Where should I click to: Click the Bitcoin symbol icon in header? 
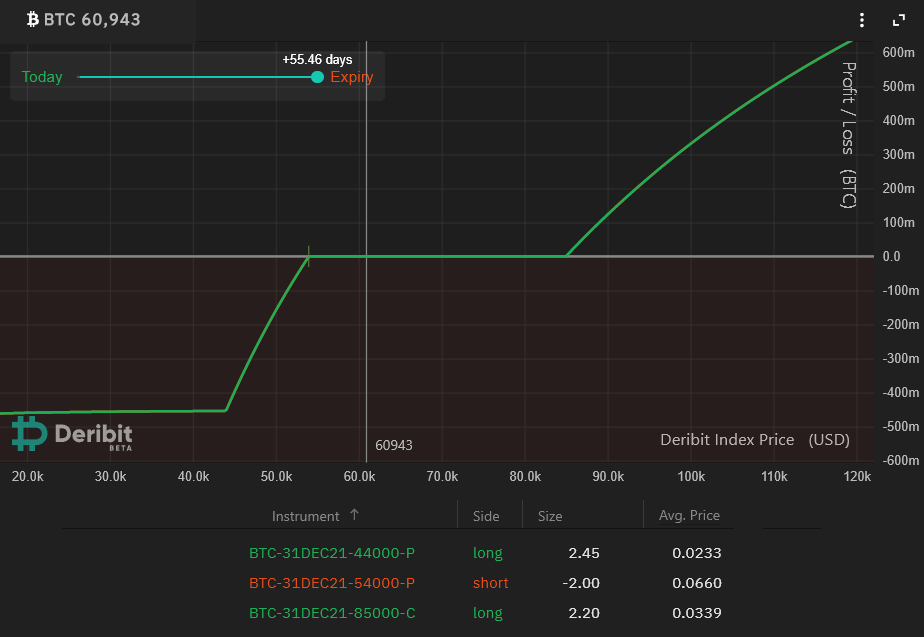click(32, 20)
